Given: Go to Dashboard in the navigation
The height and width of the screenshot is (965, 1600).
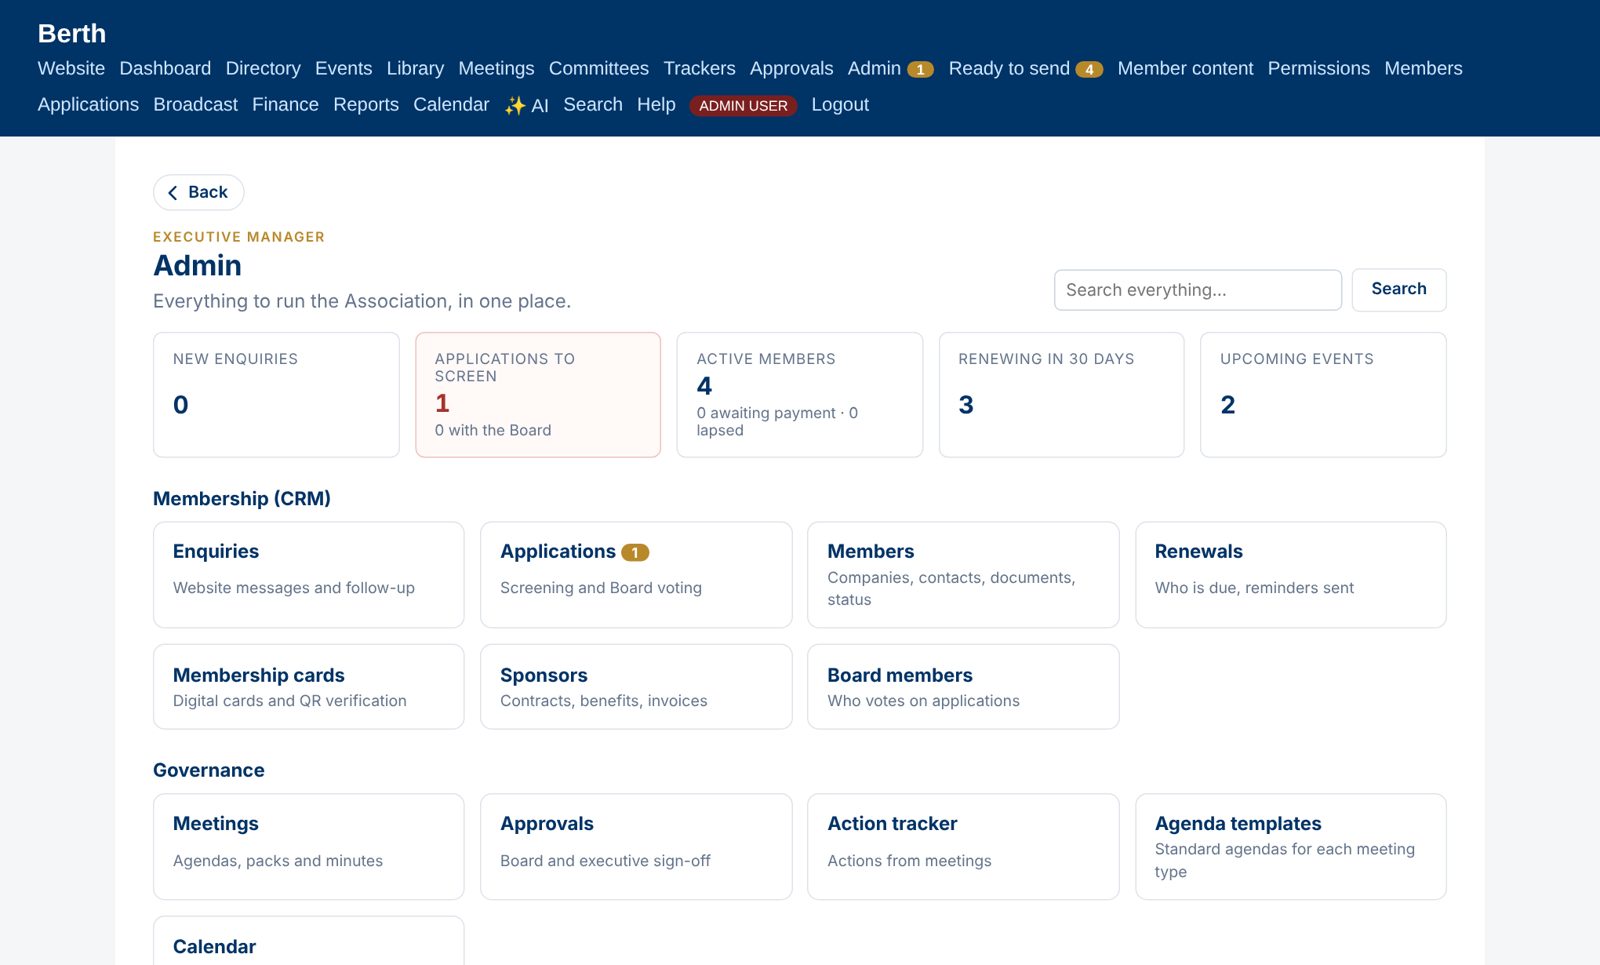Looking at the screenshot, I should tap(165, 68).
